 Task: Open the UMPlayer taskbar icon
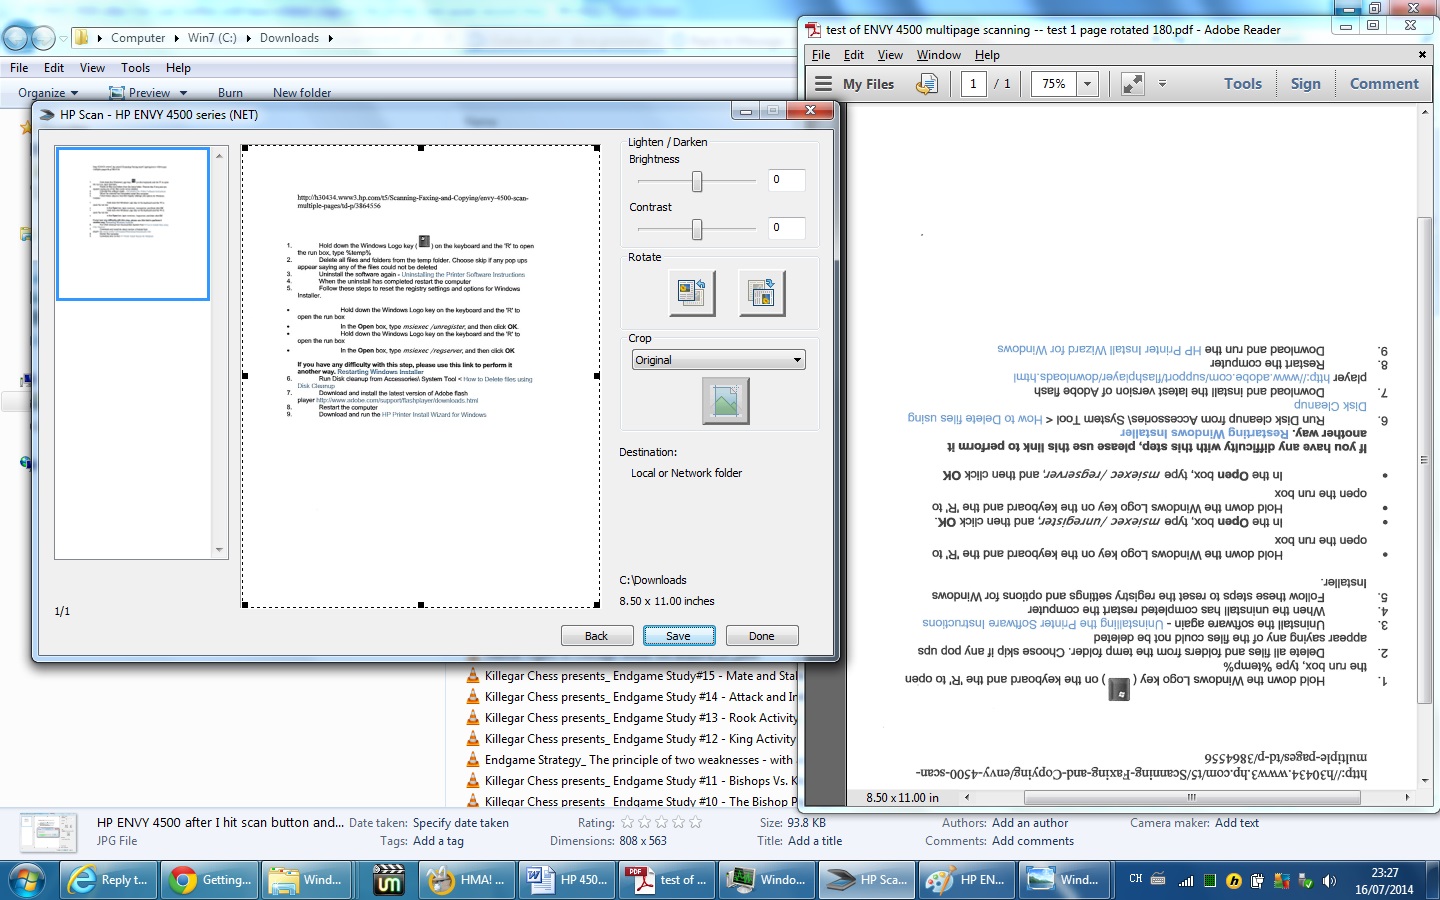388,880
